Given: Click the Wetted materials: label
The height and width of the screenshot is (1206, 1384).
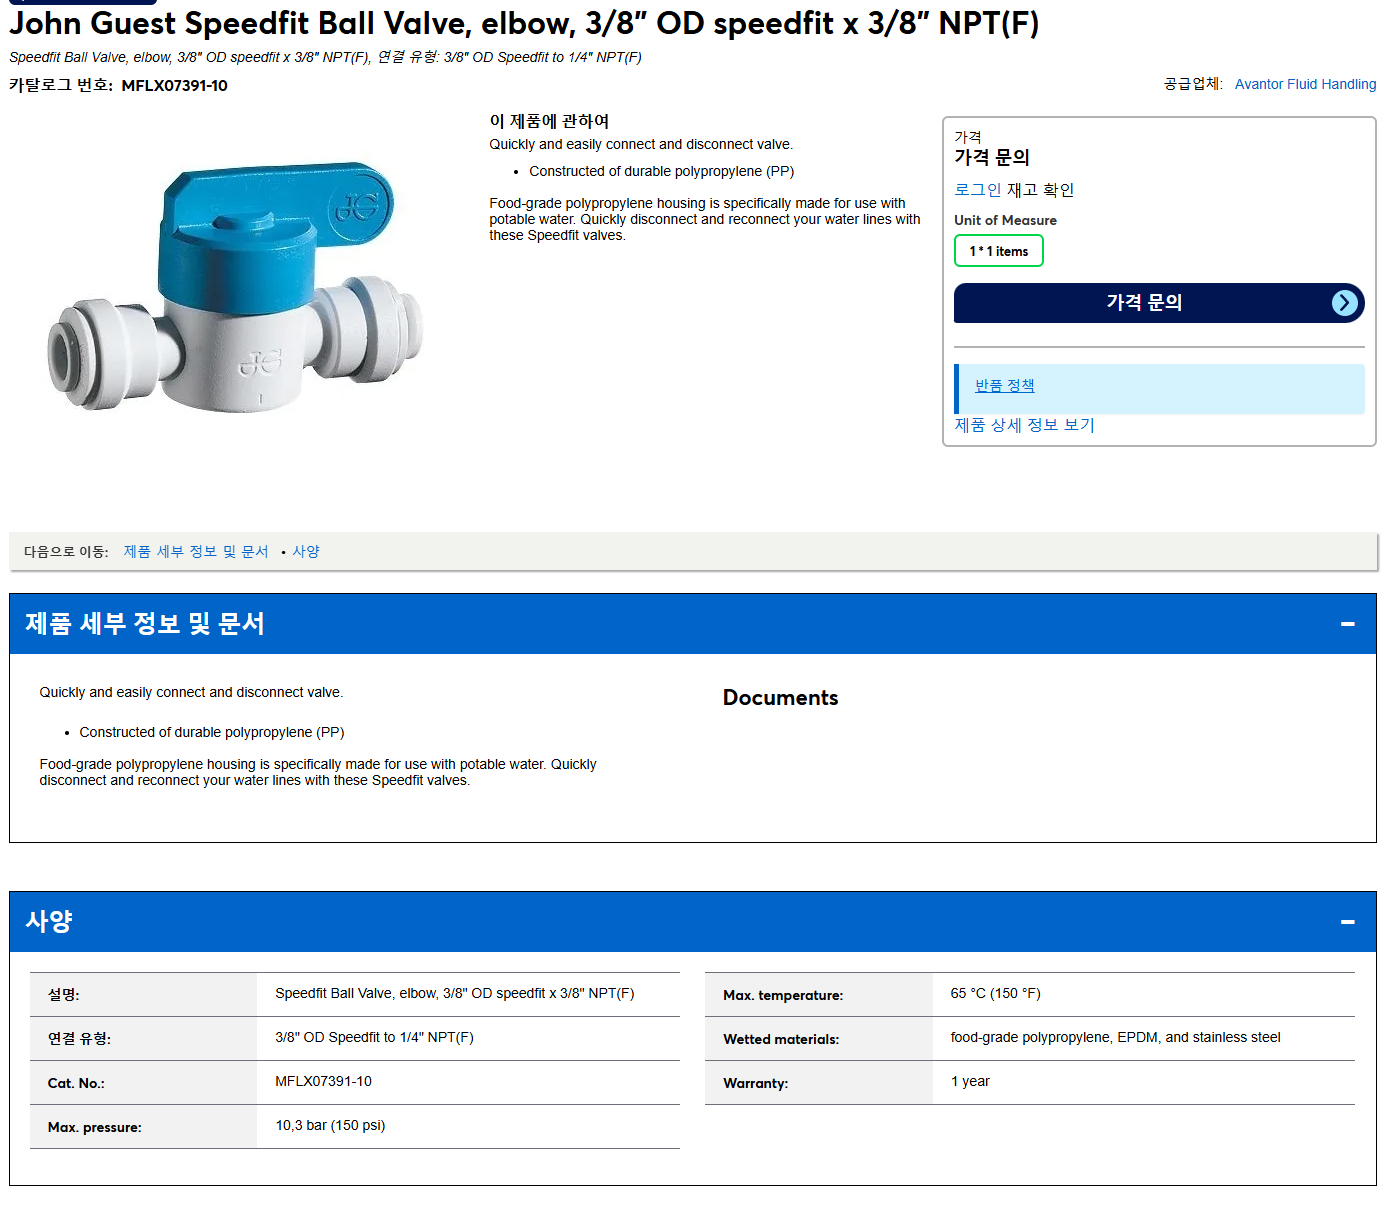Looking at the screenshot, I should tap(781, 1040).
